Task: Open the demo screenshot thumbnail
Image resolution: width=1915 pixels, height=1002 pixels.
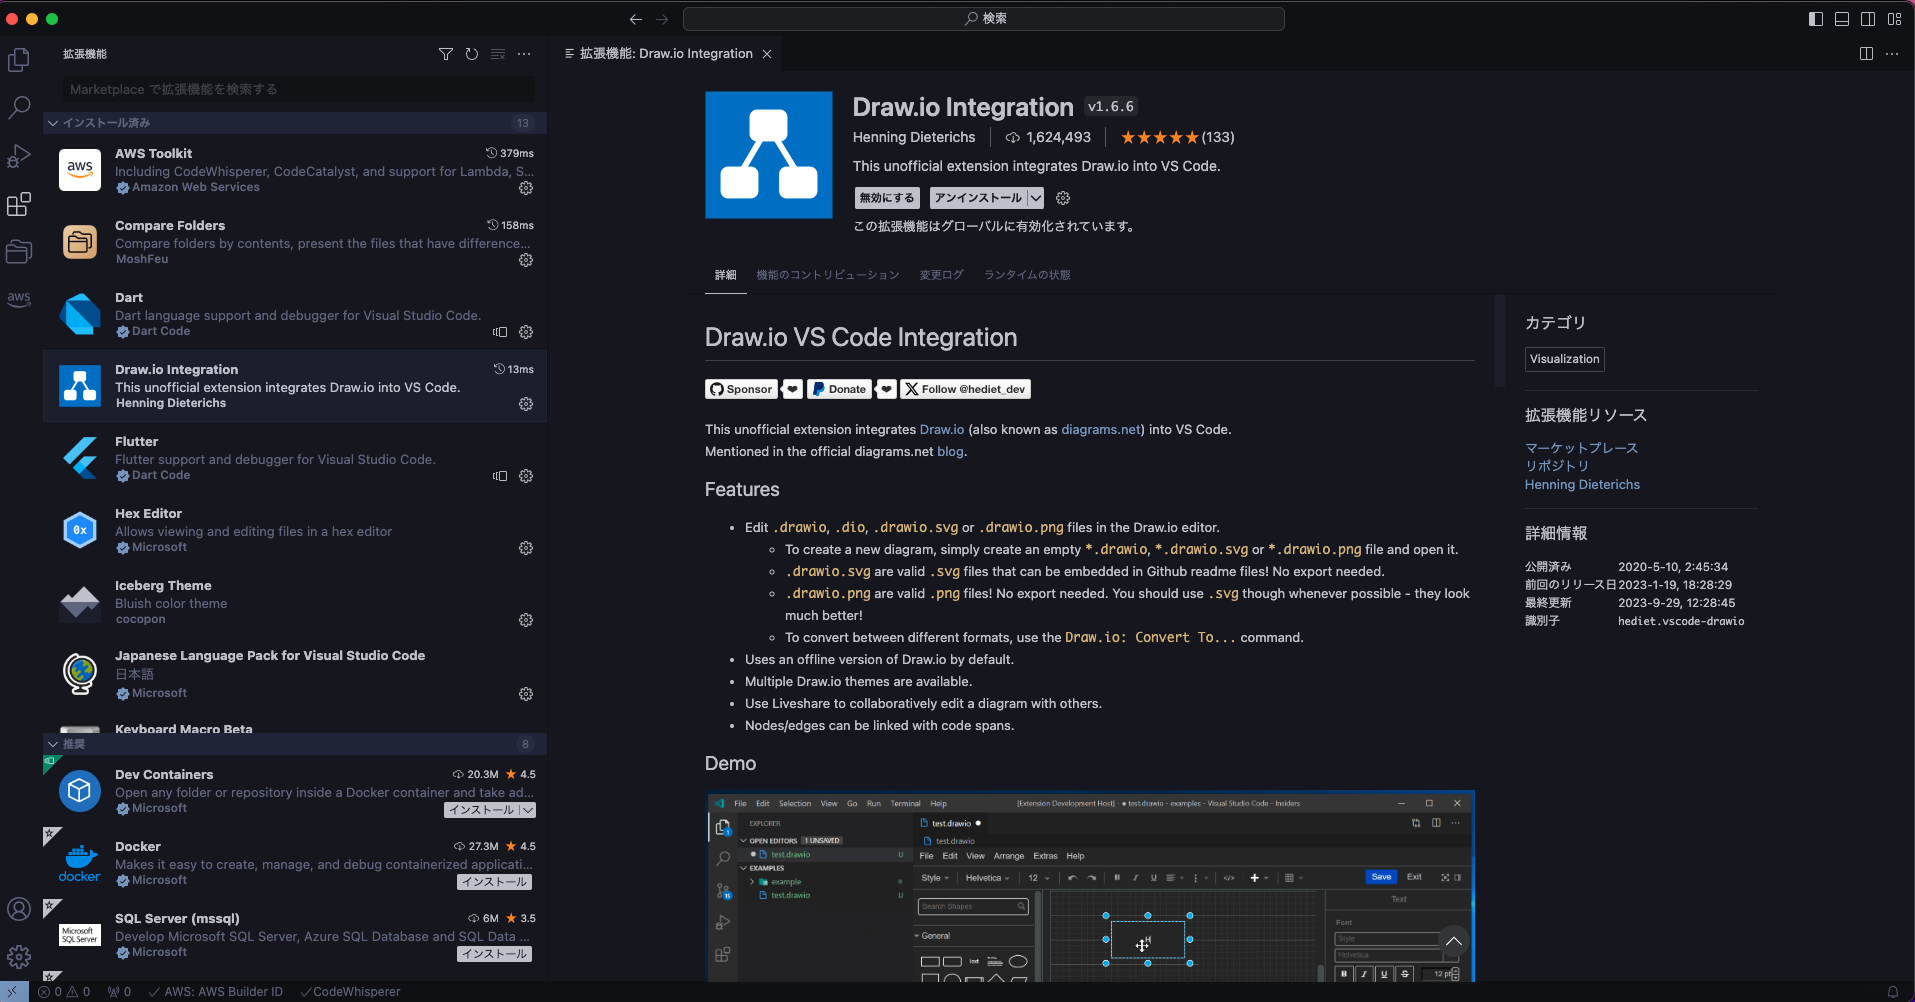Action: pyautogui.click(x=1090, y=886)
